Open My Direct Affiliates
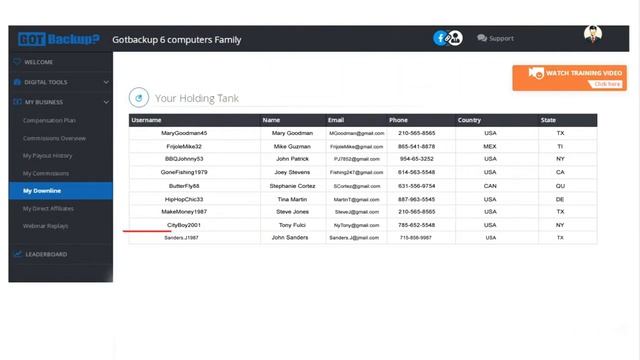This screenshot has width=640, height=360. pos(48,209)
